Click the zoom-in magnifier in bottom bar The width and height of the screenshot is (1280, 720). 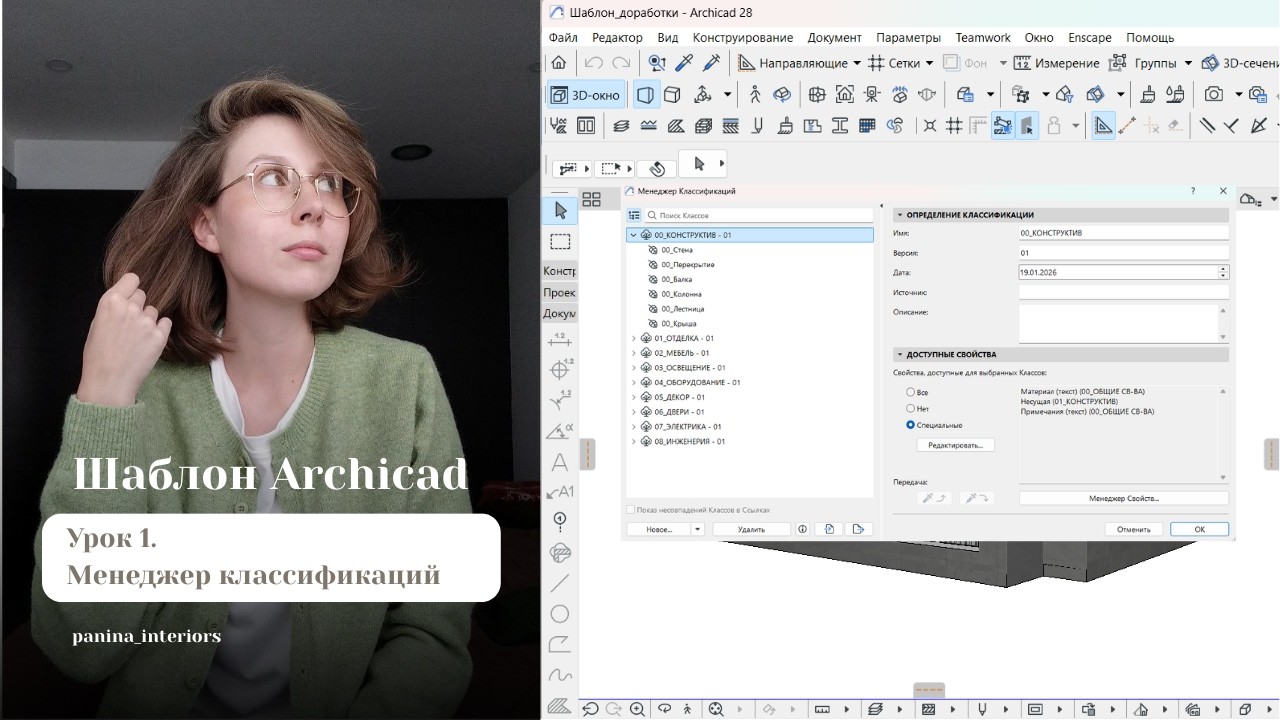coord(638,709)
